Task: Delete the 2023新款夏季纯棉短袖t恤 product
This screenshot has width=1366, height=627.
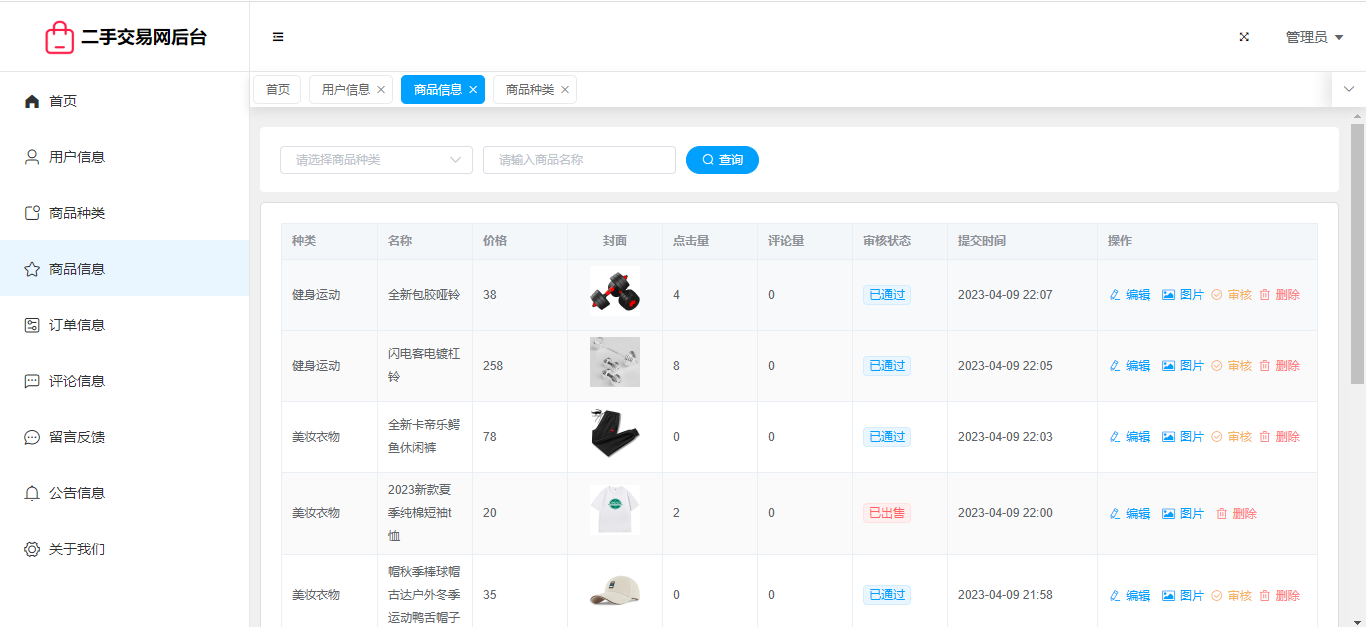Action: [x=1236, y=514]
